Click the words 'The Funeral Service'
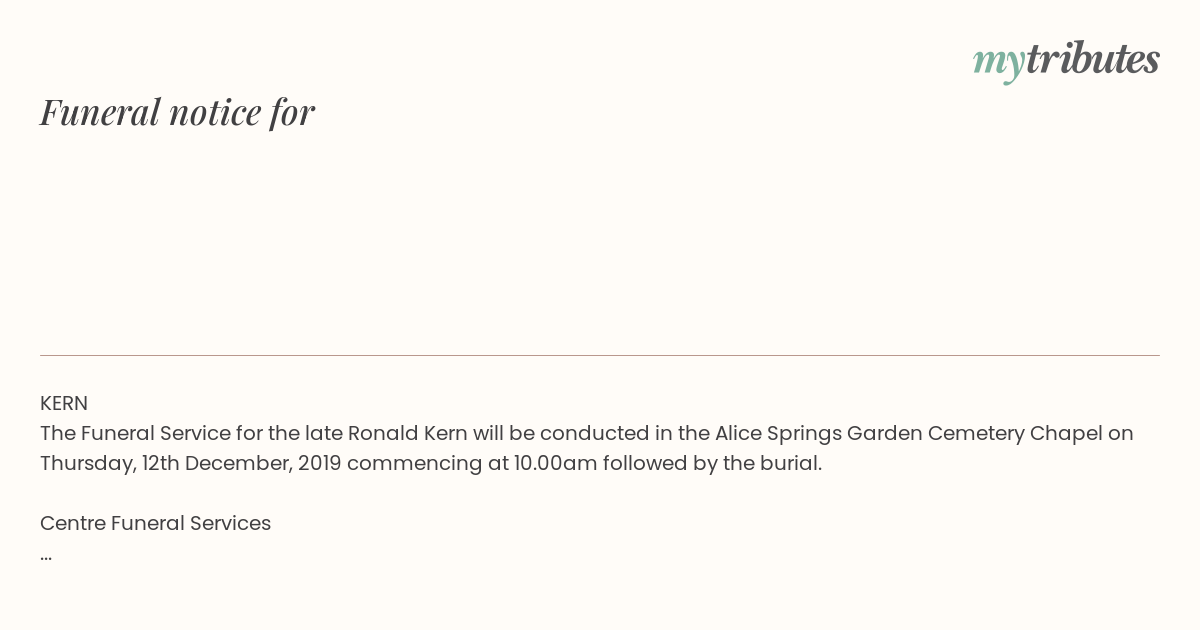1200x630 pixels. point(135,433)
